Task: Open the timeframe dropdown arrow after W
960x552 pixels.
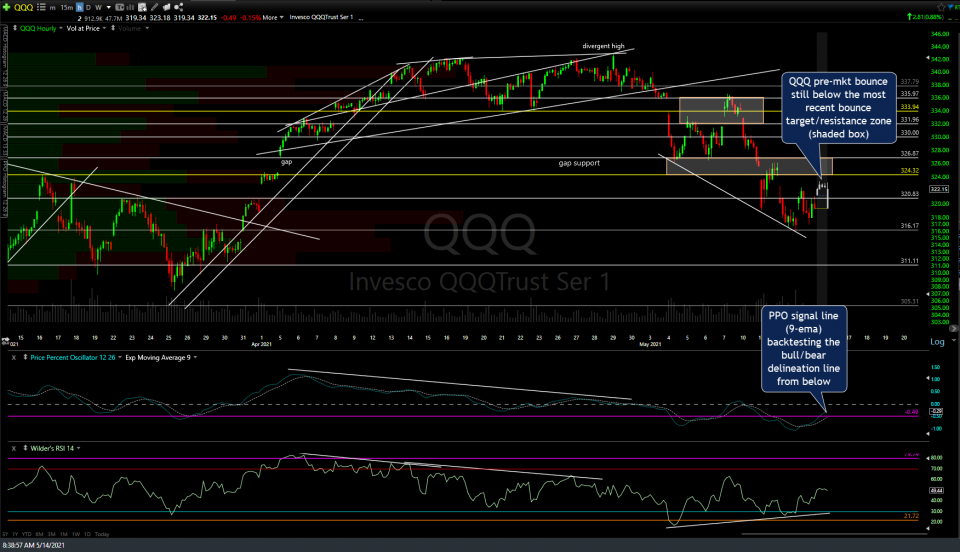Action: pyautogui.click(x=108, y=7)
